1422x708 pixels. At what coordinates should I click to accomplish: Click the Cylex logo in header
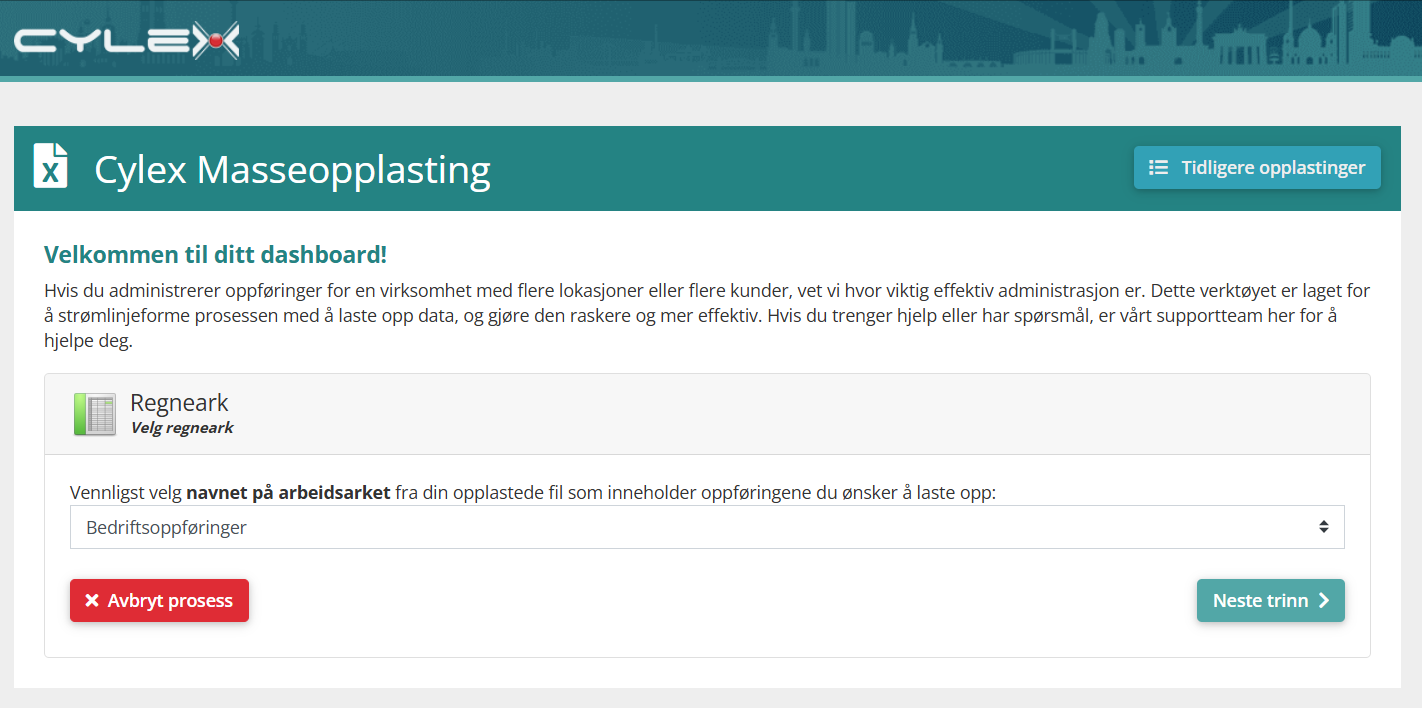click(127, 40)
